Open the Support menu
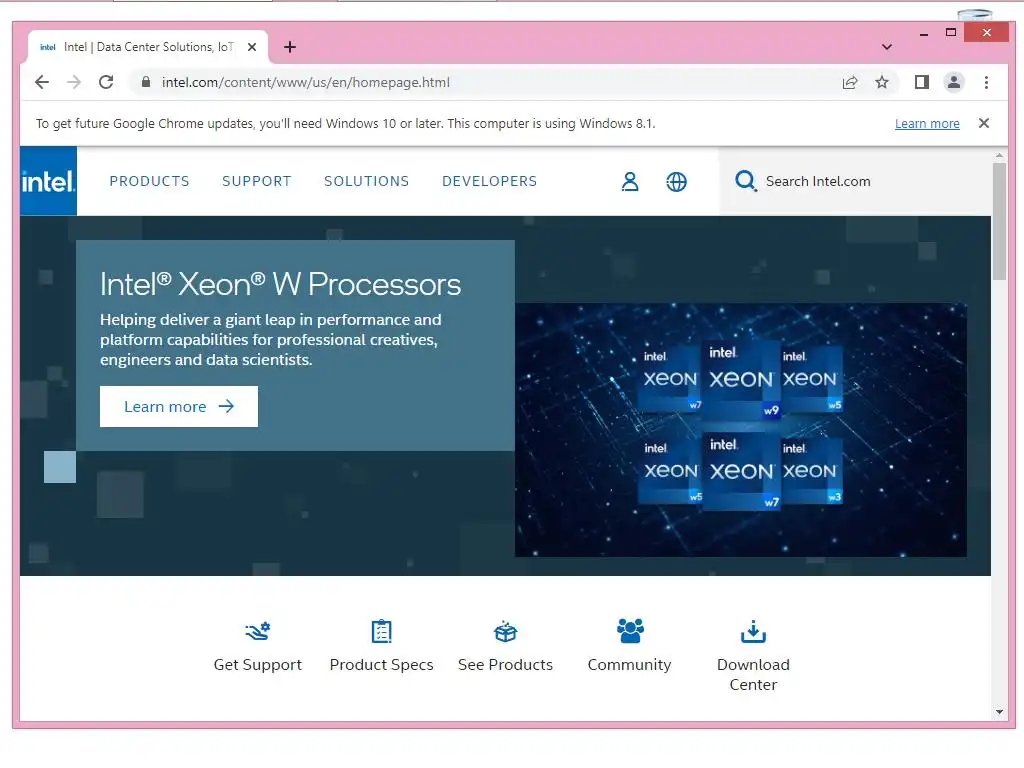The image size is (1024, 768). [x=257, y=181]
